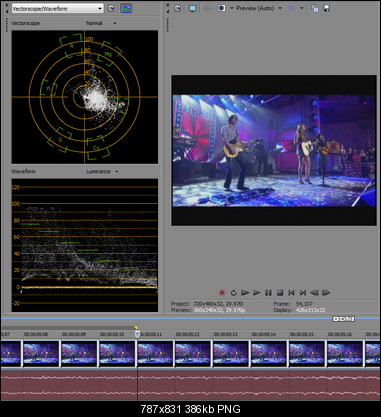The height and width of the screenshot is (417, 381).
Task: Copy preview snapshot to clipboard
Action: [314, 8]
